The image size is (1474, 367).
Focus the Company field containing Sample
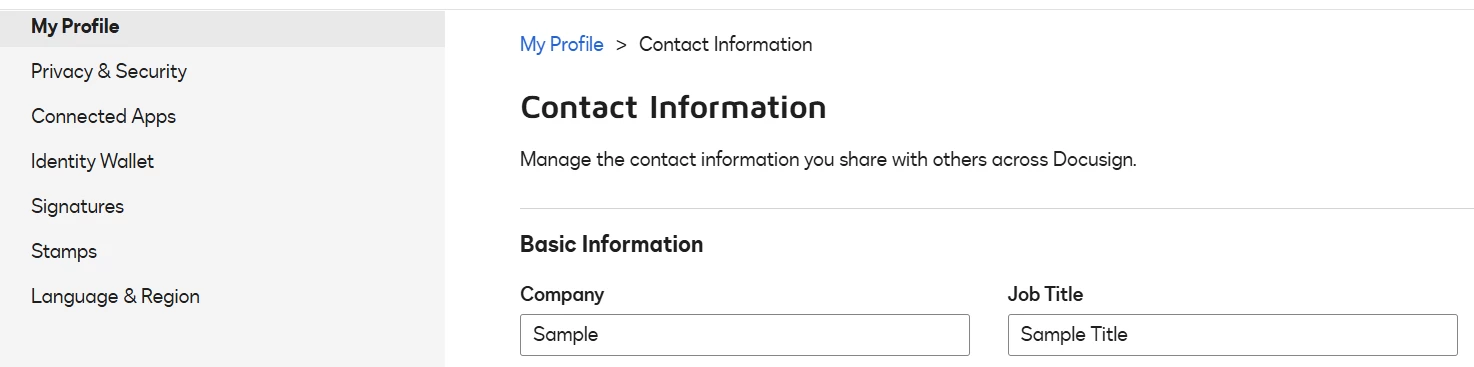(745, 335)
